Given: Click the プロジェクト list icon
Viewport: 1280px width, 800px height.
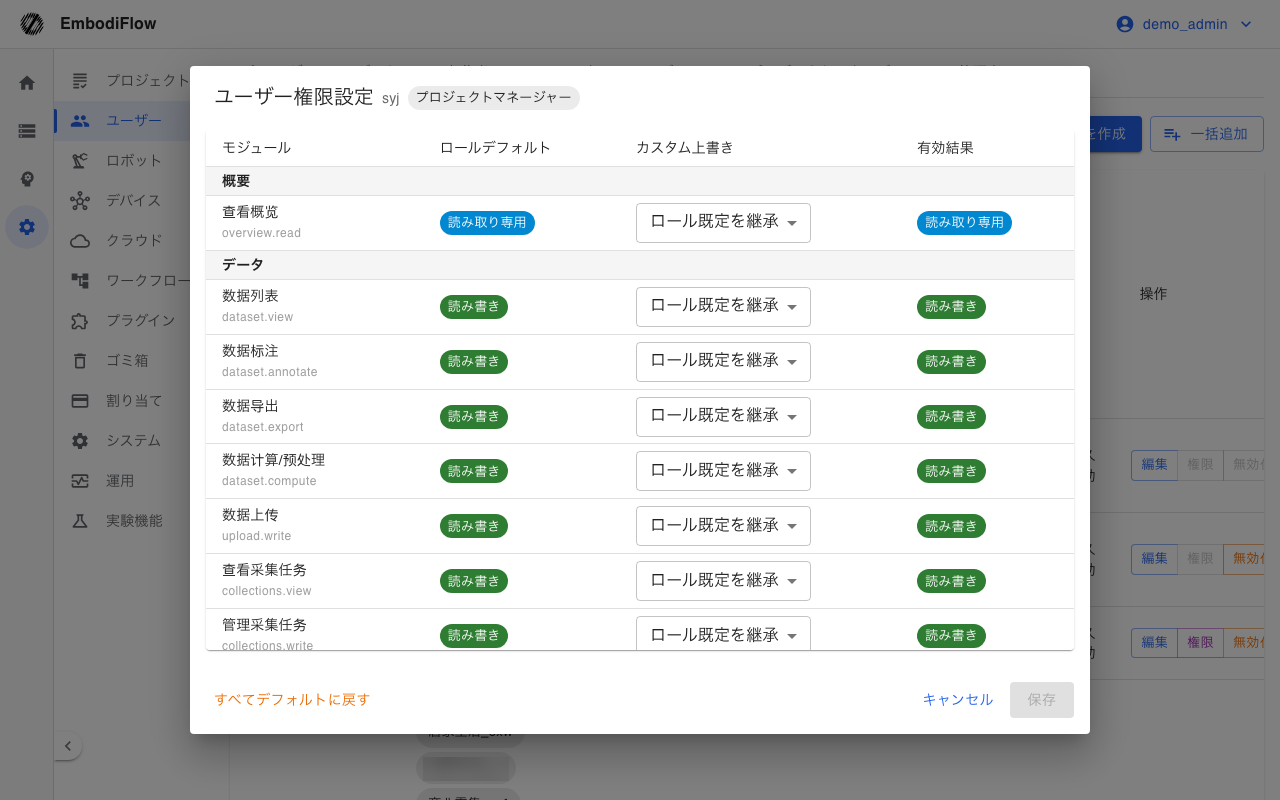Looking at the screenshot, I should click(80, 80).
